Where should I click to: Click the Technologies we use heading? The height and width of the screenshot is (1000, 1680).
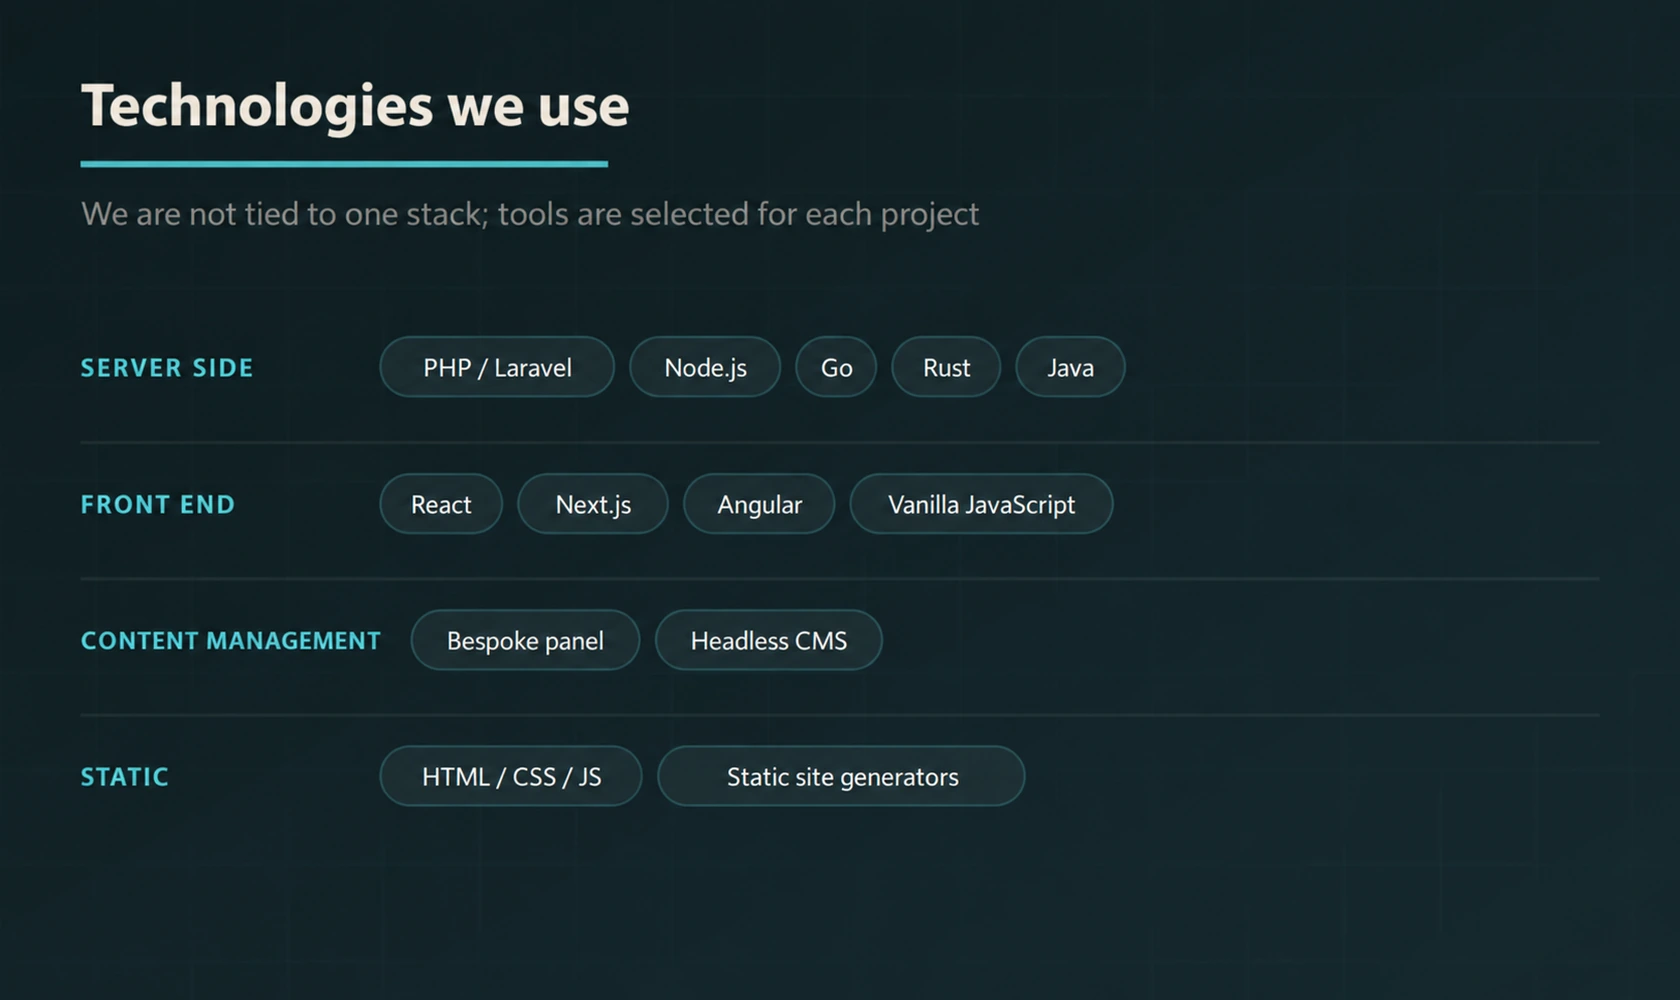tap(355, 106)
